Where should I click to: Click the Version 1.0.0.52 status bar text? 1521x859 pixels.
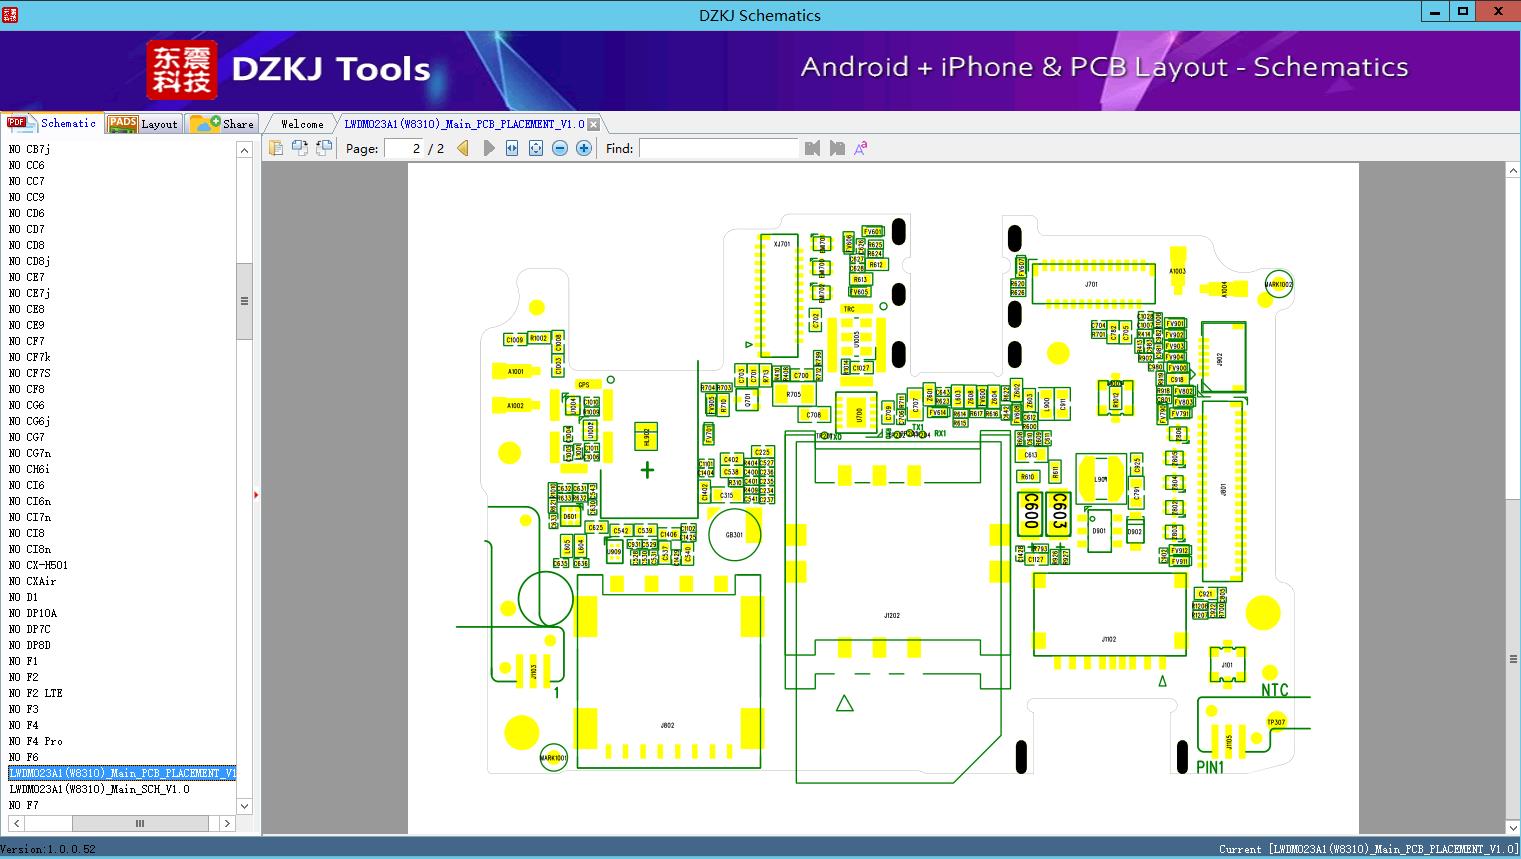click(48, 849)
